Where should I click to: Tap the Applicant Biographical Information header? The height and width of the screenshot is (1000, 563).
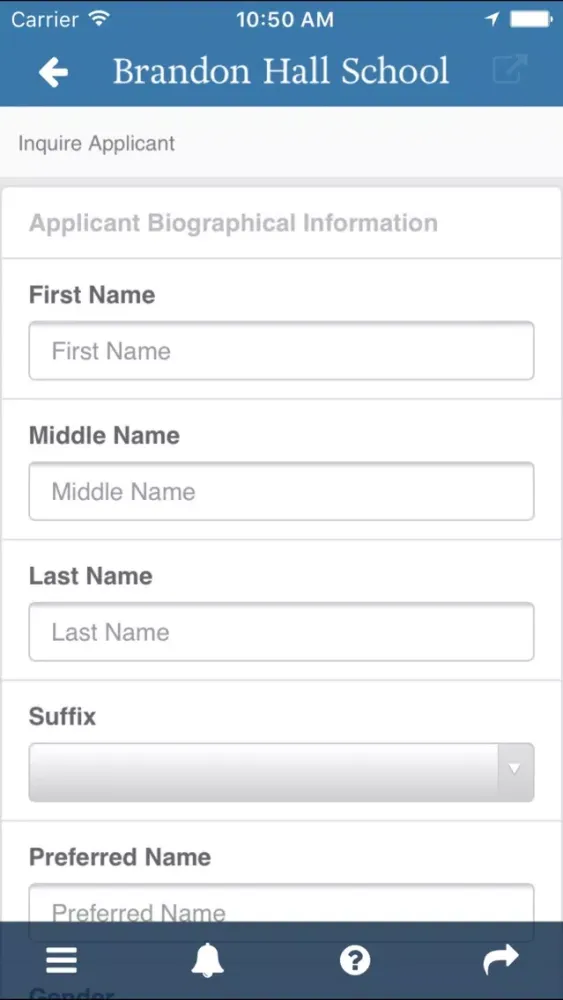[x=233, y=223]
